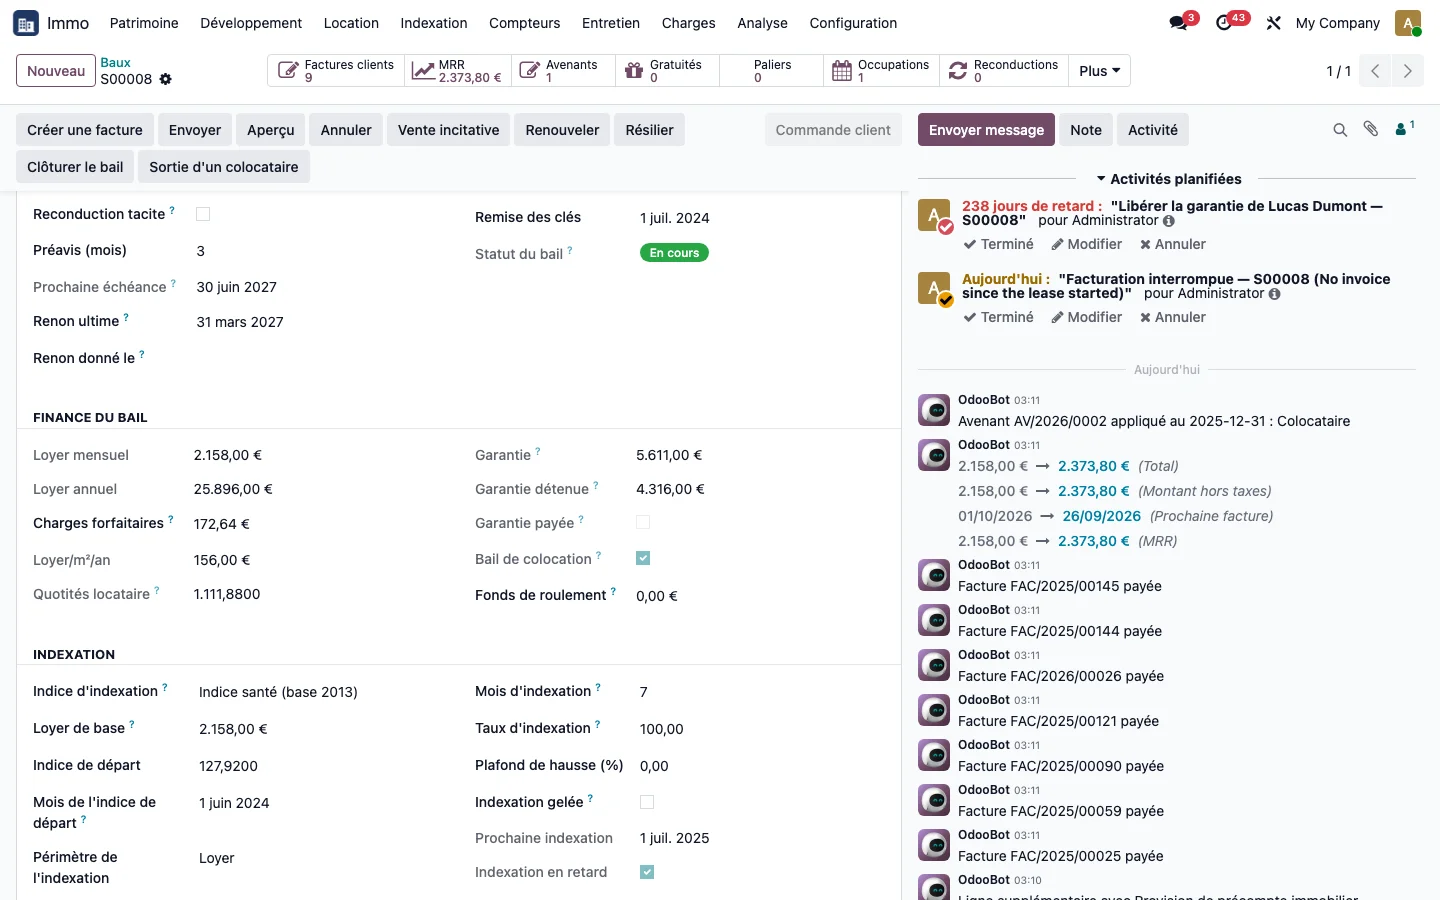Click Envoyer message button
1440x900 pixels.
tap(986, 130)
